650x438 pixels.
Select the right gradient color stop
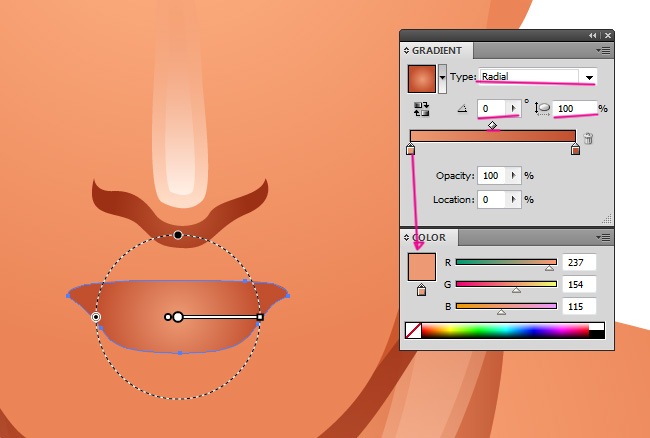pos(575,149)
